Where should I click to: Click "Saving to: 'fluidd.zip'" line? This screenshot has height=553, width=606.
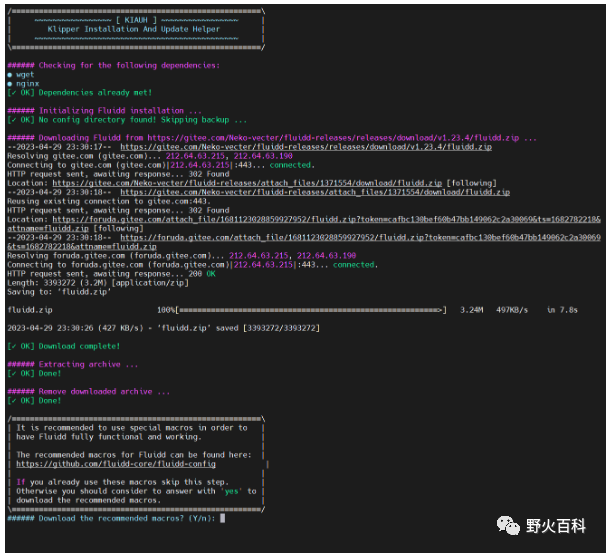click(59, 292)
